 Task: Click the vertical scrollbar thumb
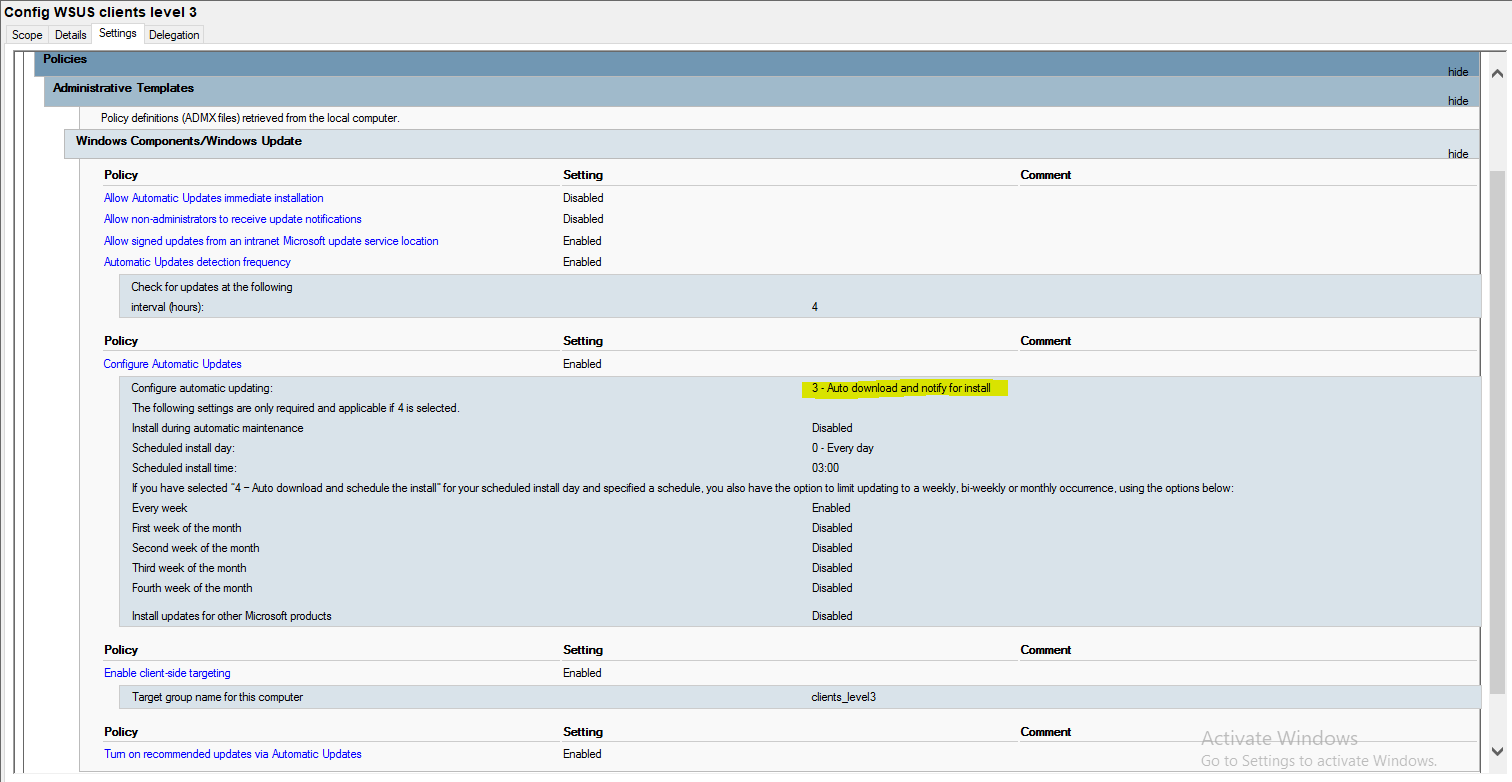coord(1497,430)
